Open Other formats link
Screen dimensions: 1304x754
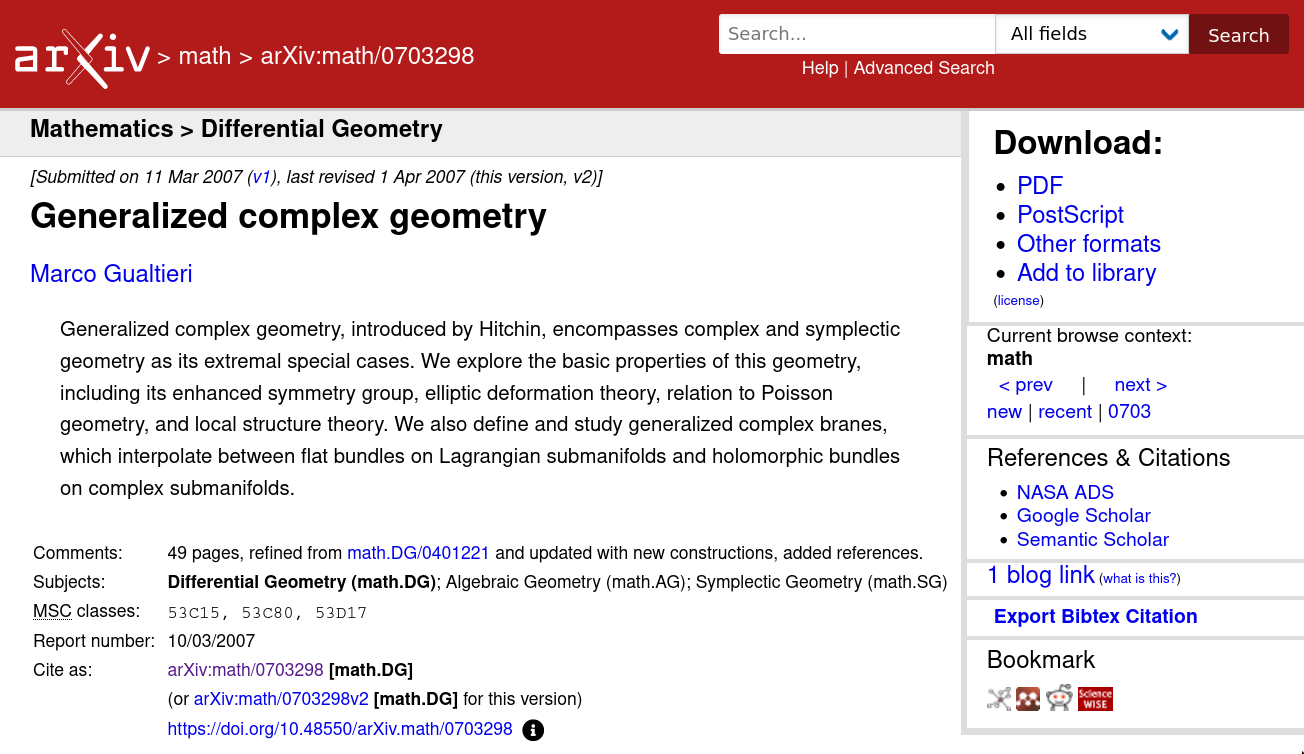point(1088,244)
